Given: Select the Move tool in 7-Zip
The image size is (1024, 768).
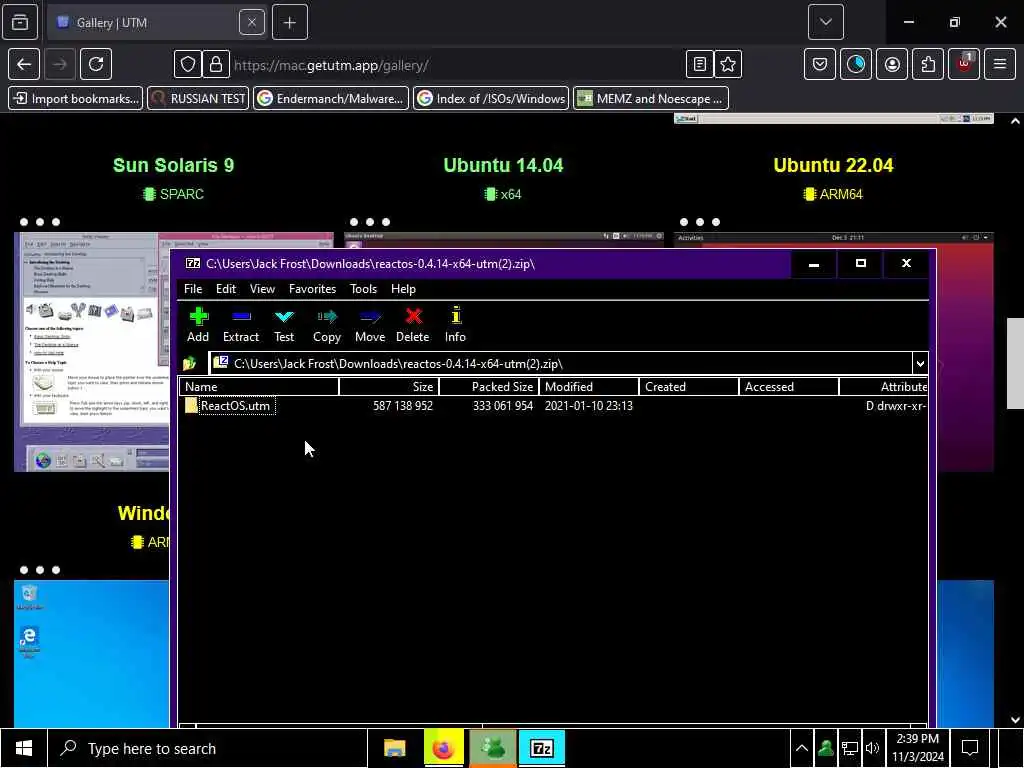Looking at the screenshot, I should pos(370,325).
